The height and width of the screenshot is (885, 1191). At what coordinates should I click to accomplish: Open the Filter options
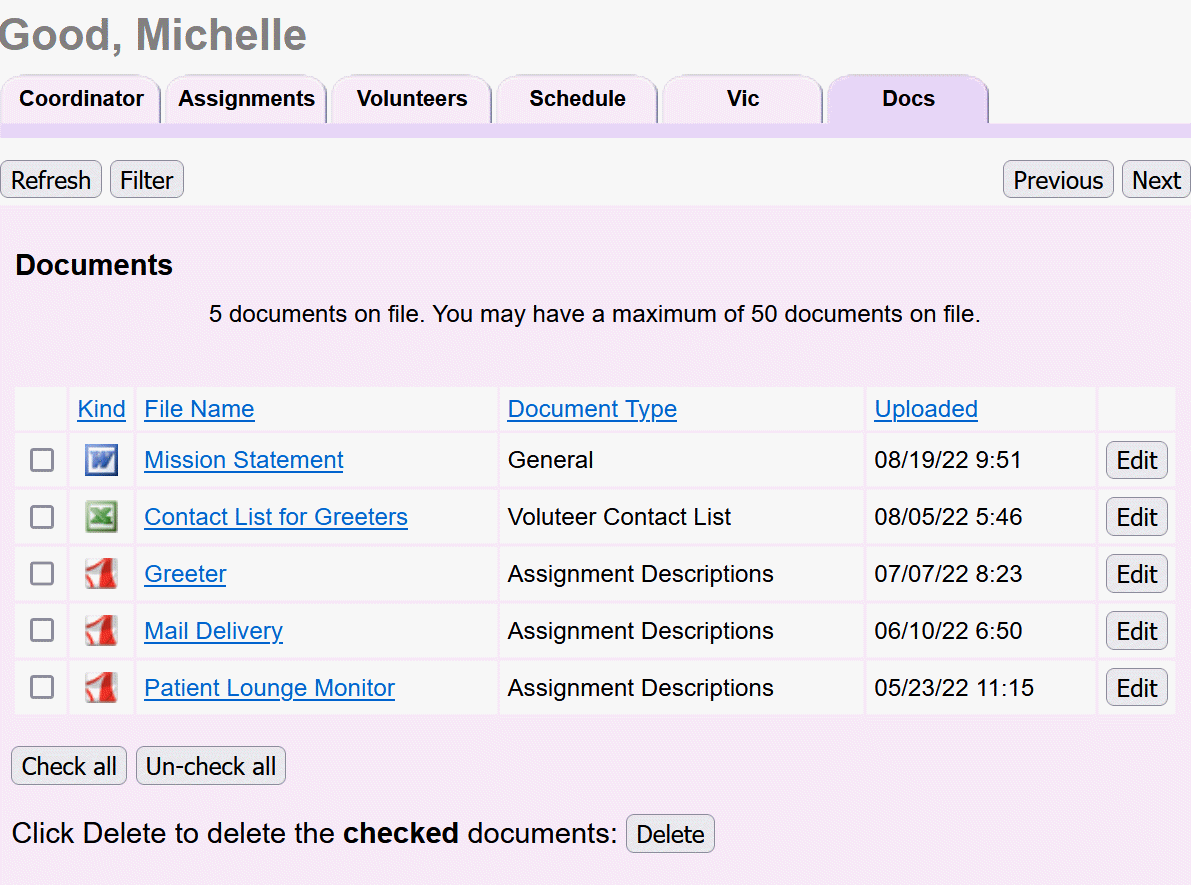tap(146, 179)
